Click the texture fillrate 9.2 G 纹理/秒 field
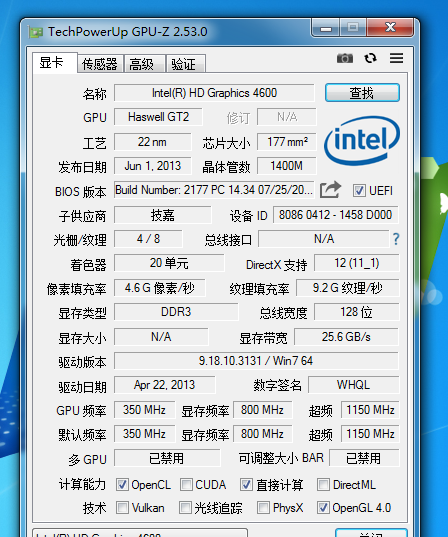This screenshot has height=537, width=448. coord(348,288)
